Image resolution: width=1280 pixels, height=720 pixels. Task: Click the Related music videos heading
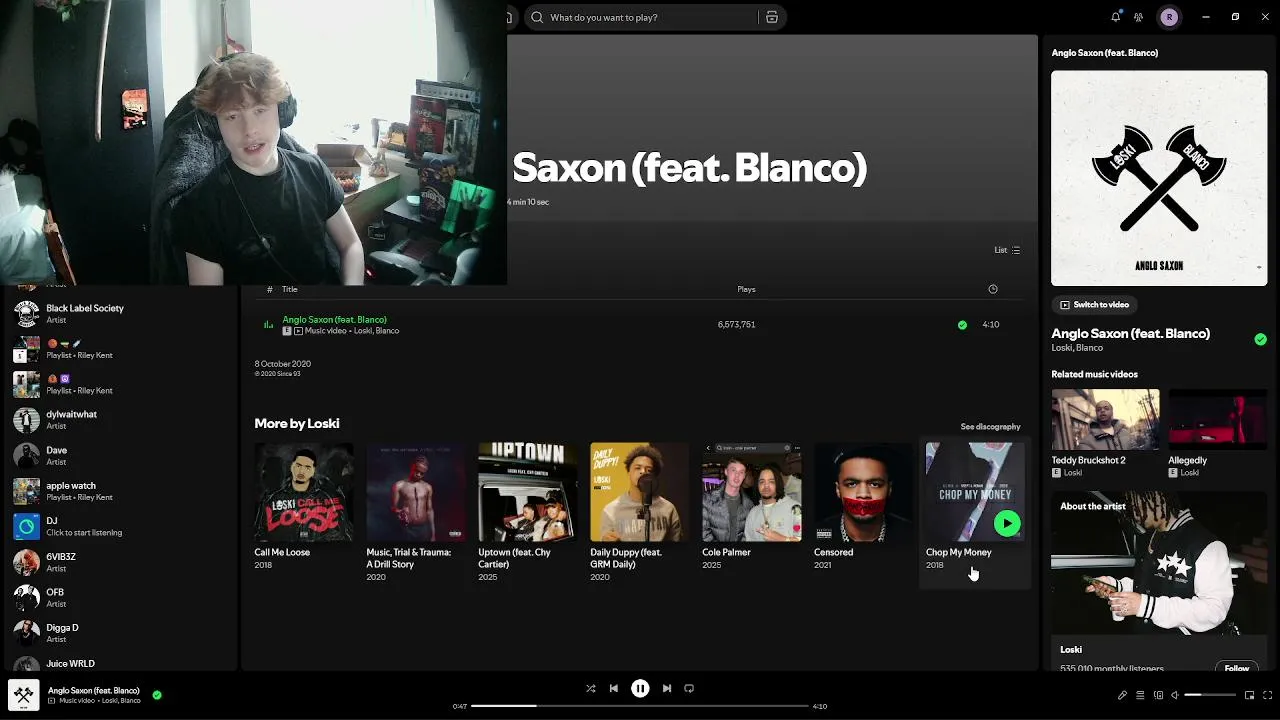1094,374
